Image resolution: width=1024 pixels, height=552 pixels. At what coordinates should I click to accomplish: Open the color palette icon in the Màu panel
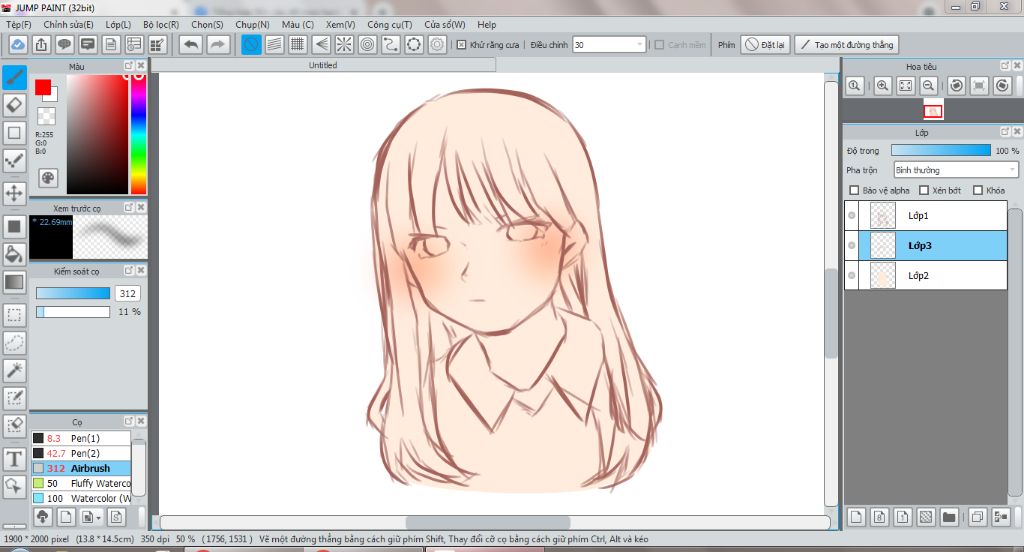(48, 178)
